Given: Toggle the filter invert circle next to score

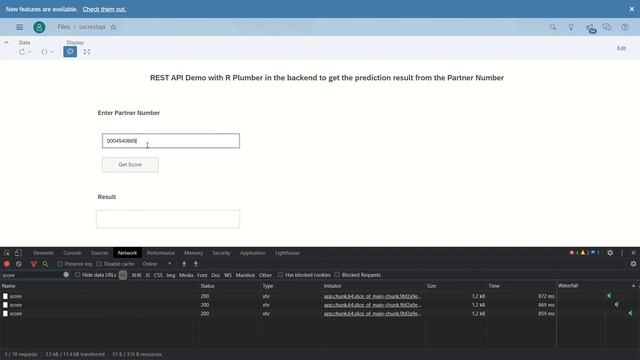Looking at the screenshot, I should point(66,275).
